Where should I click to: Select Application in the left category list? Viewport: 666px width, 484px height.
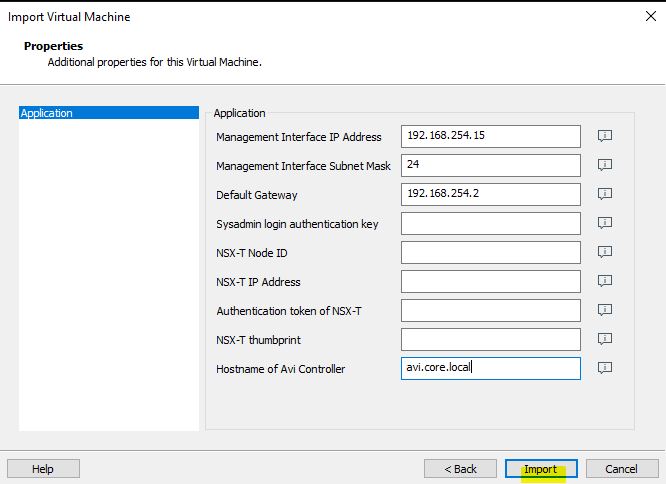click(109, 113)
